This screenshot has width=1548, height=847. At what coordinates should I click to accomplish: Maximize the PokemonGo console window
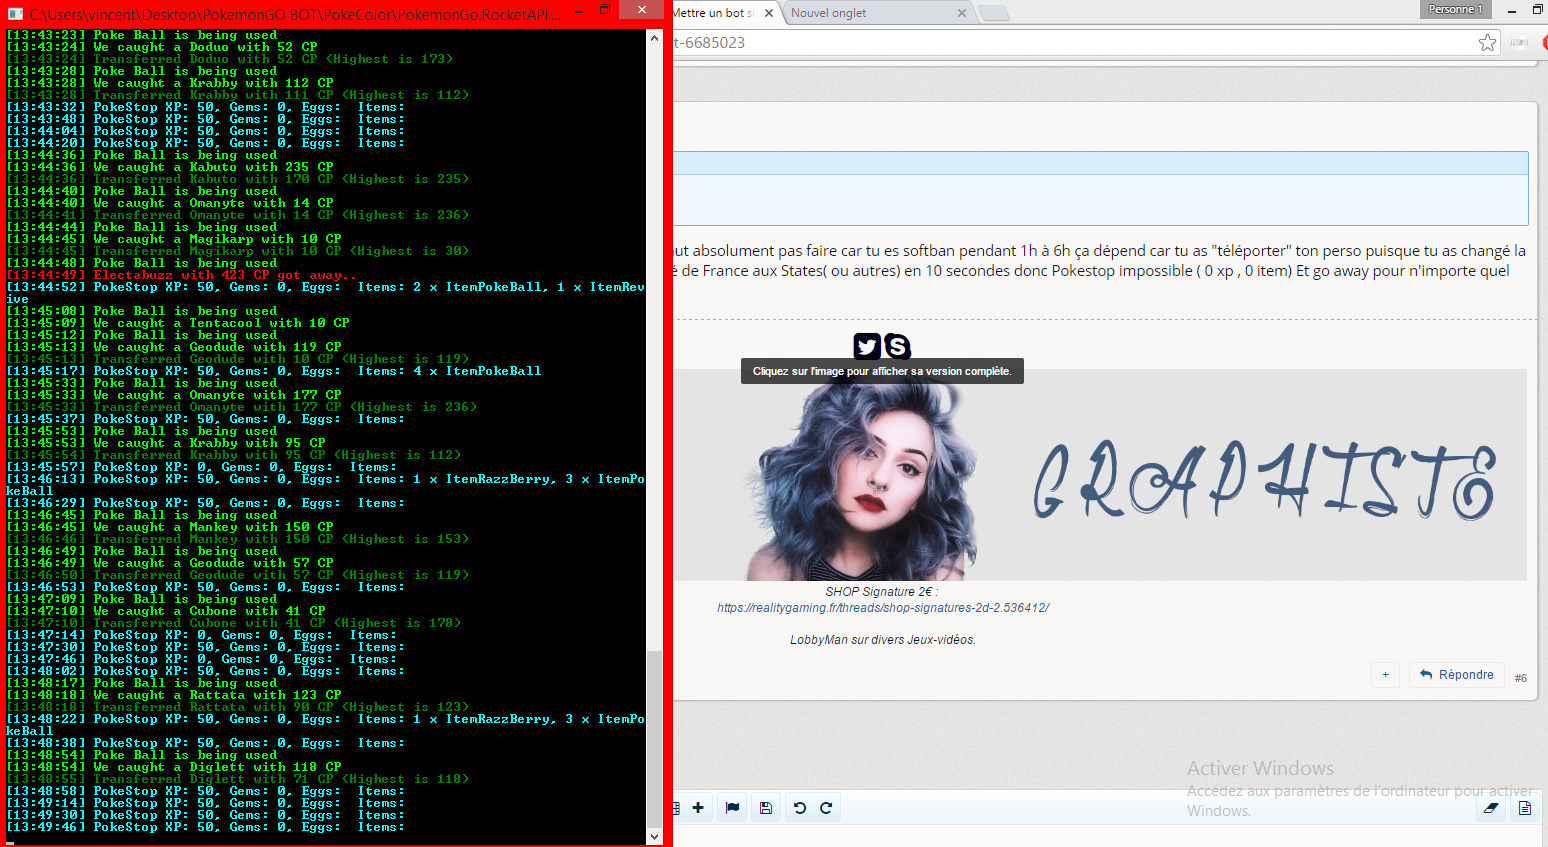point(604,10)
